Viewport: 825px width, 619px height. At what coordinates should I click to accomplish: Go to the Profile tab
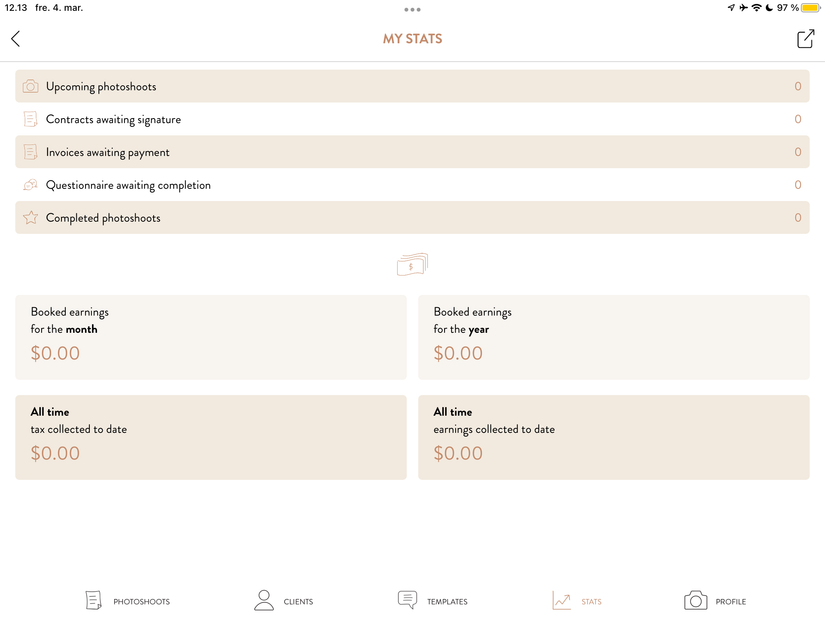point(715,601)
